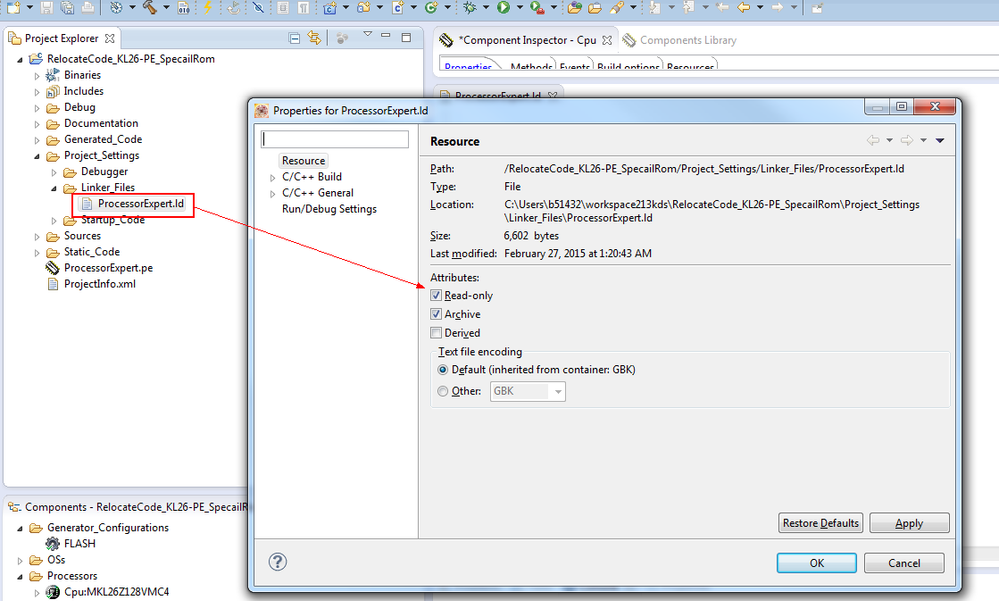Minimize the Project Explorer view

[x=386, y=36]
